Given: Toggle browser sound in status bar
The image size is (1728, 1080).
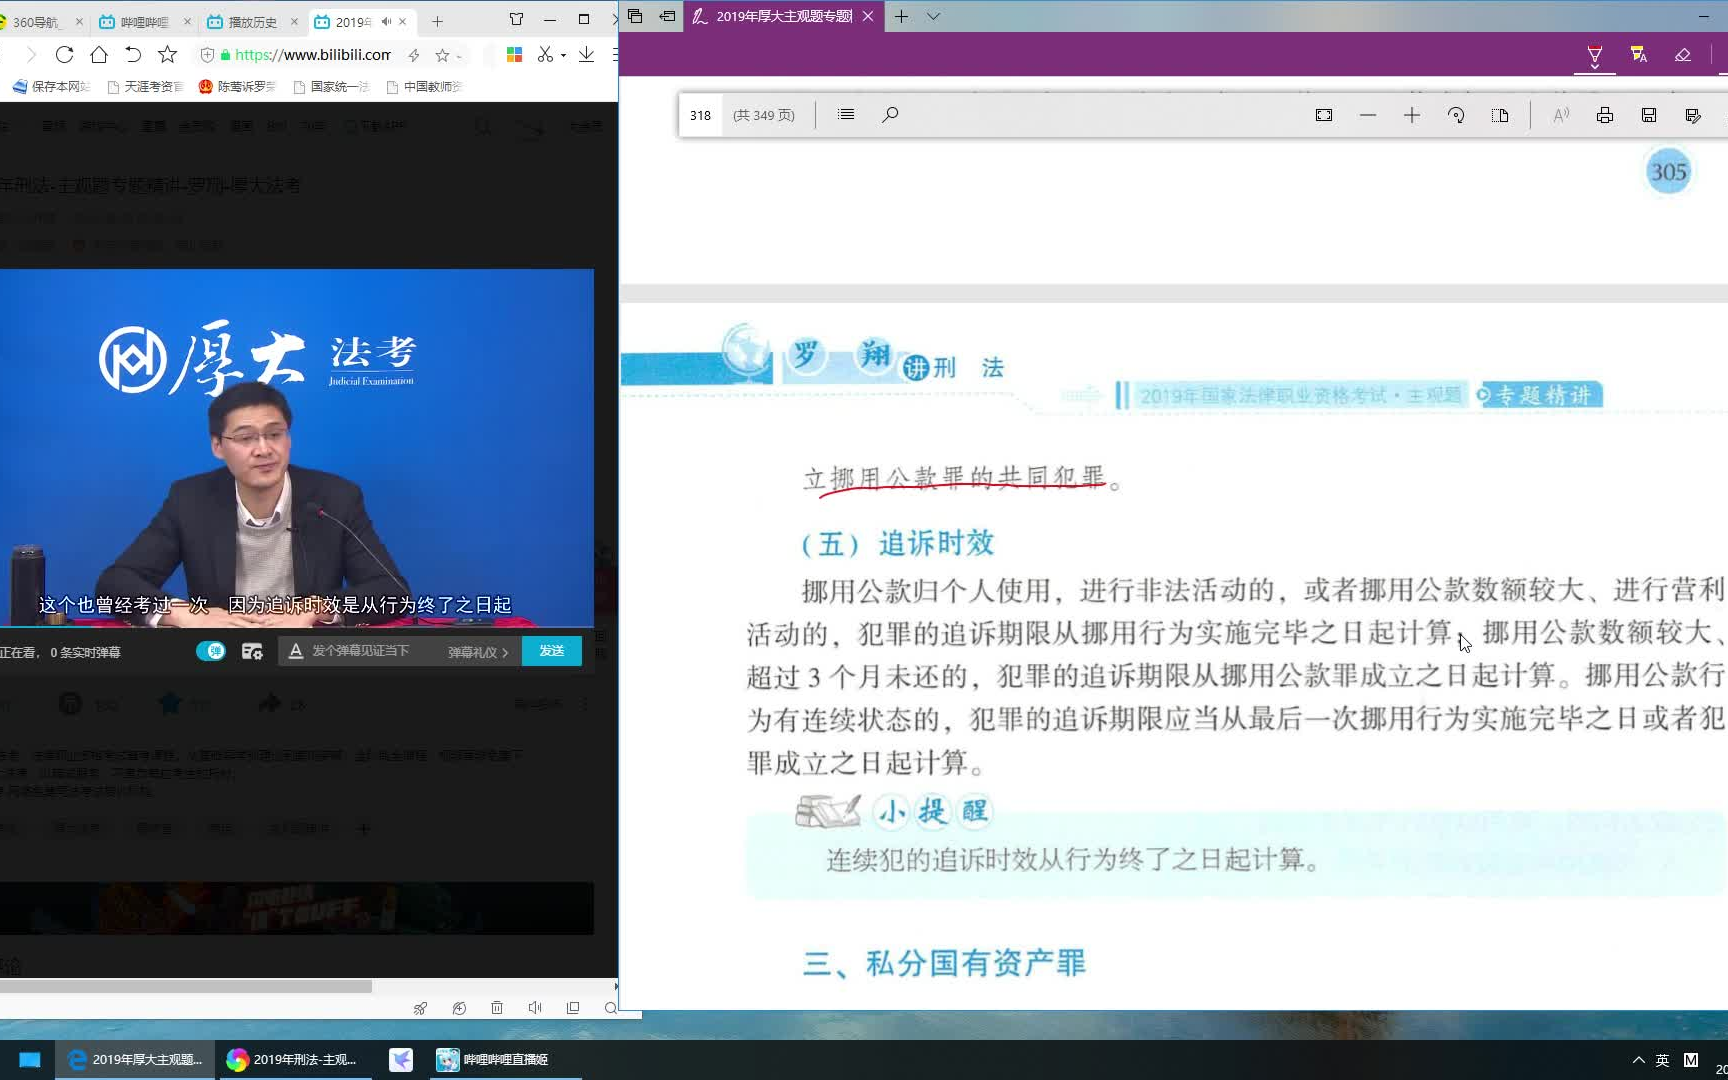Looking at the screenshot, I should [535, 1008].
